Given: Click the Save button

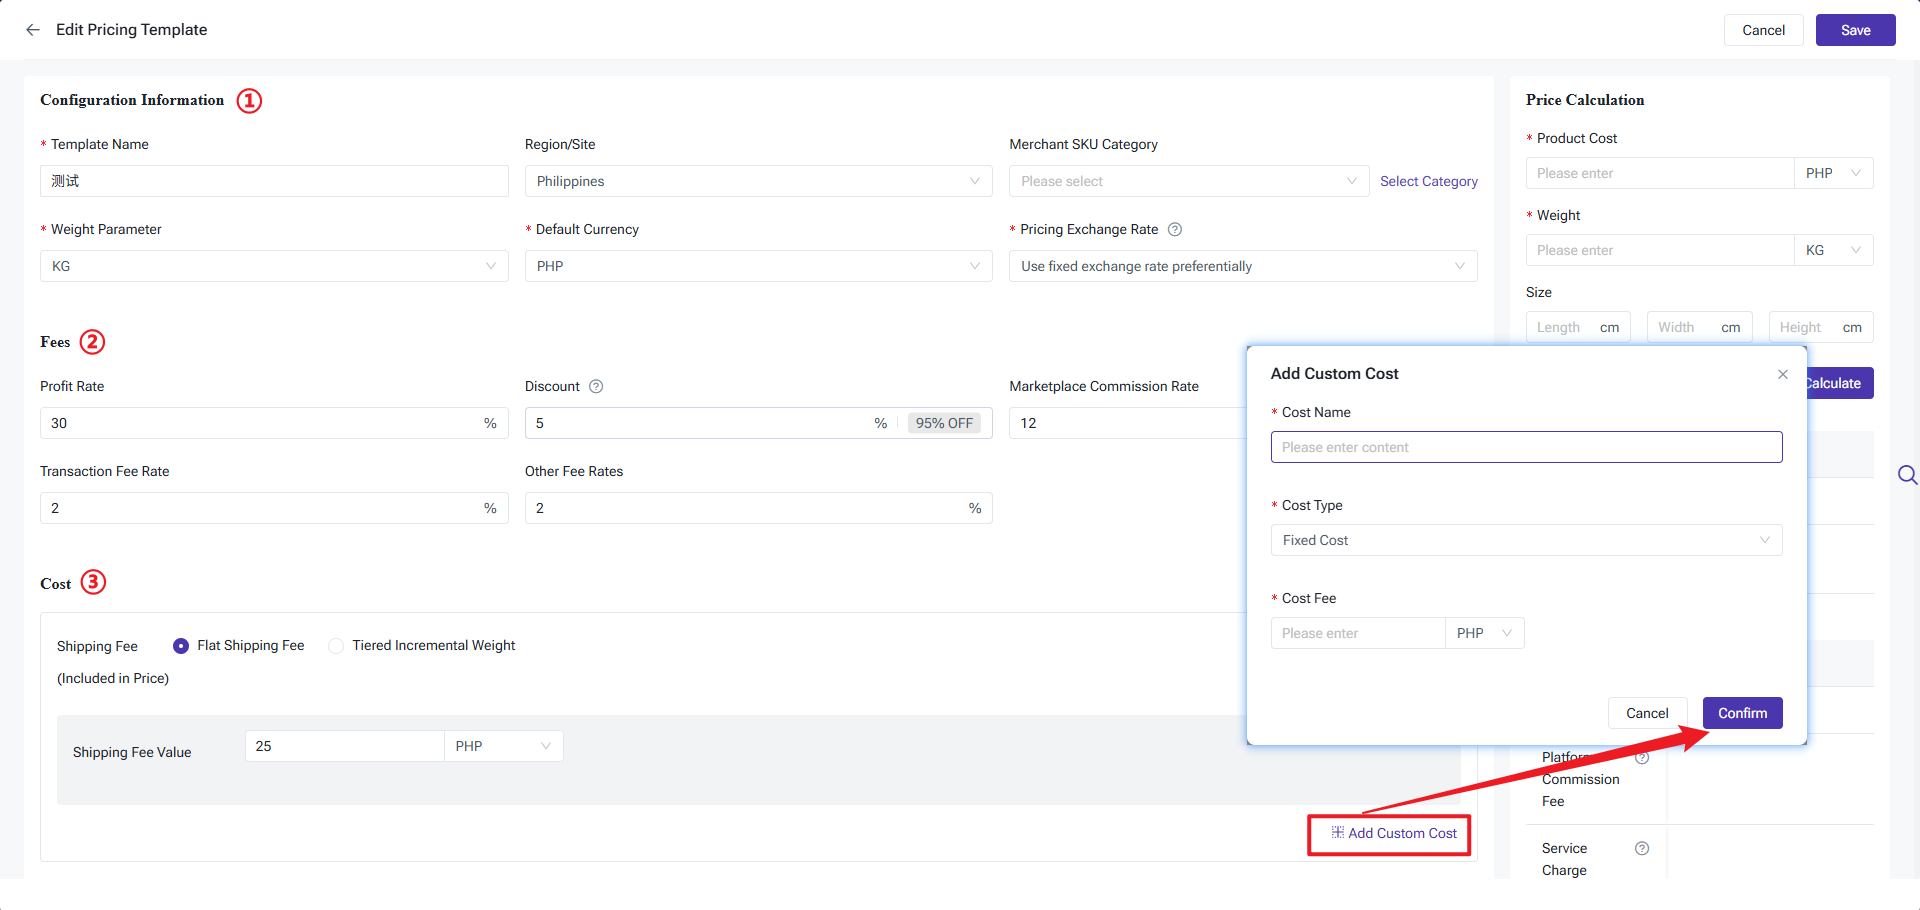Looking at the screenshot, I should coord(1855,30).
